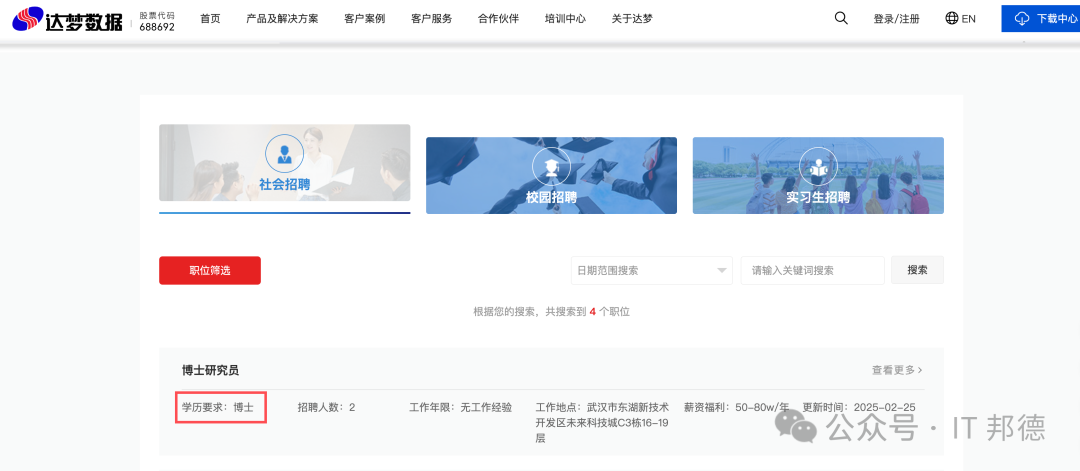Click 工作年限：无工作经验 text

461,408
